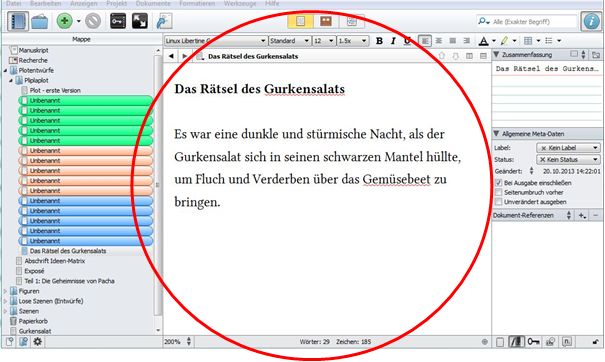Click the 200% zoom stepper
The height and width of the screenshot is (362, 605).
click(189, 342)
